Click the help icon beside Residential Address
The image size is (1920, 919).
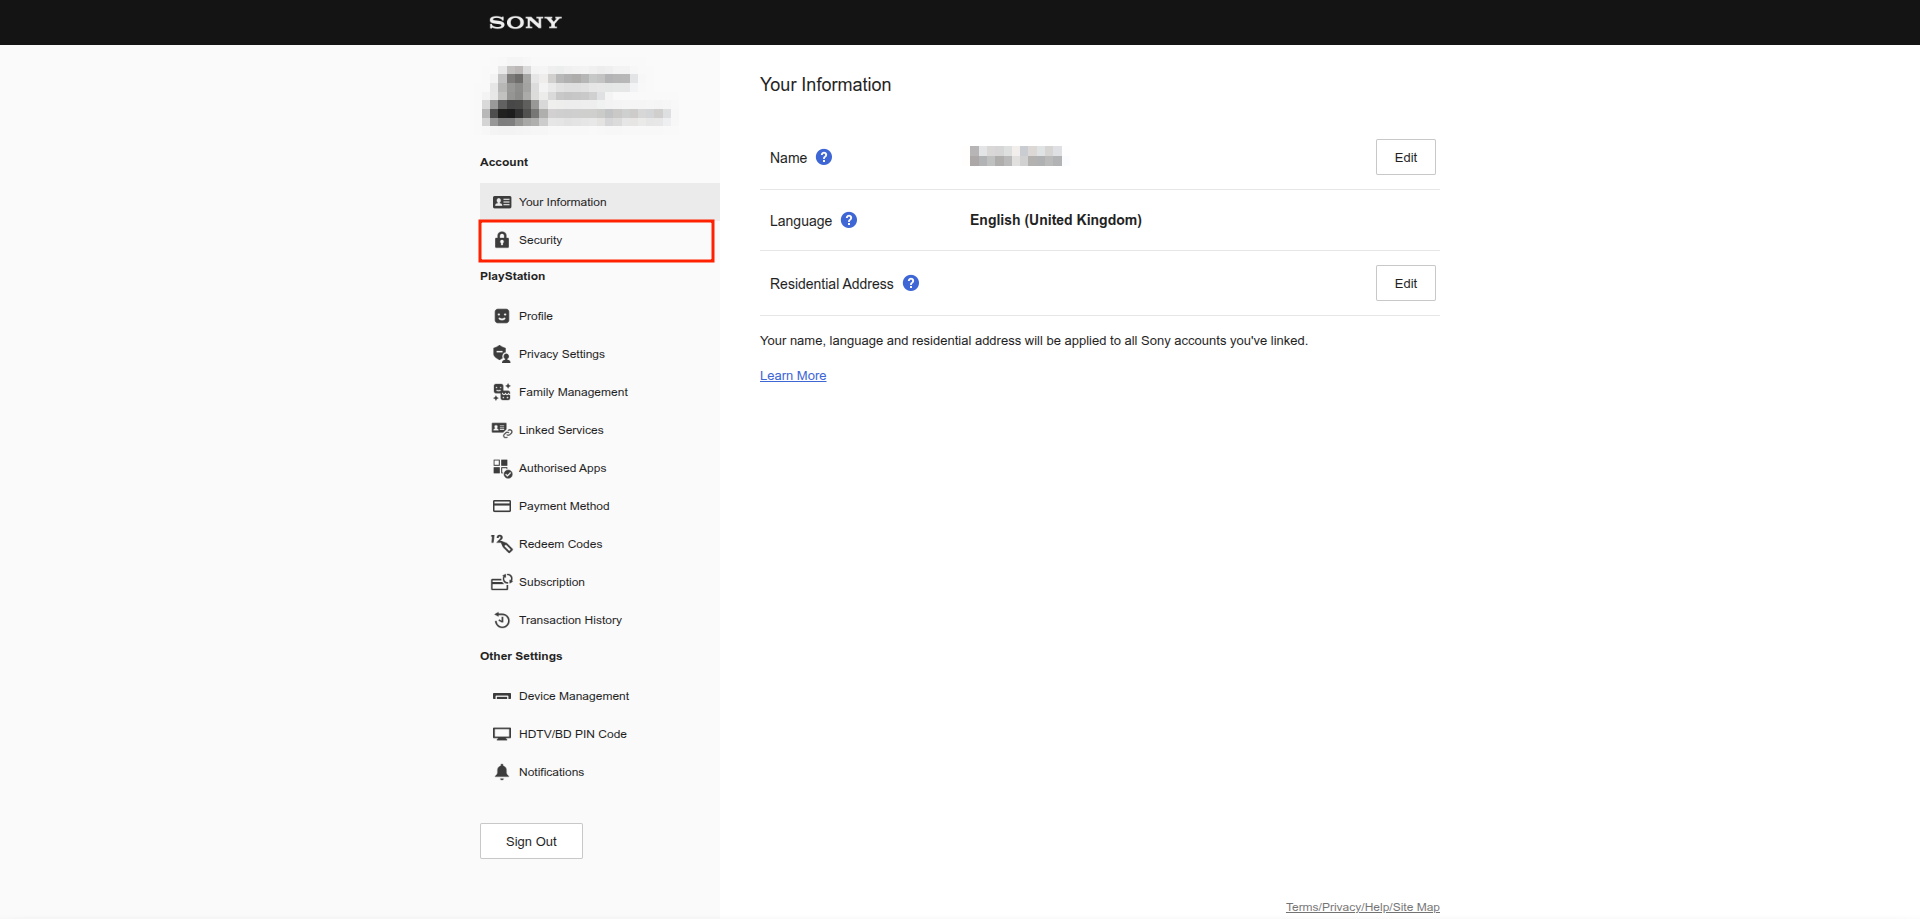pyautogui.click(x=911, y=283)
